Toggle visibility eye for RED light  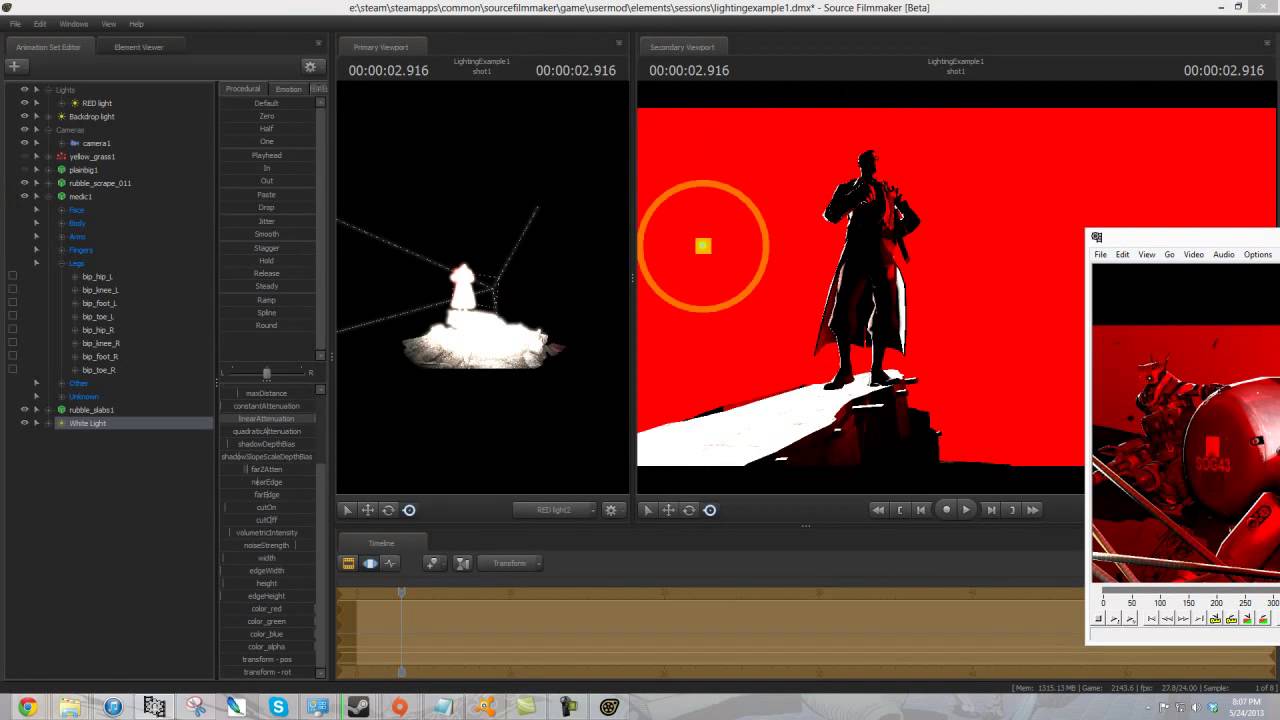click(x=24, y=103)
